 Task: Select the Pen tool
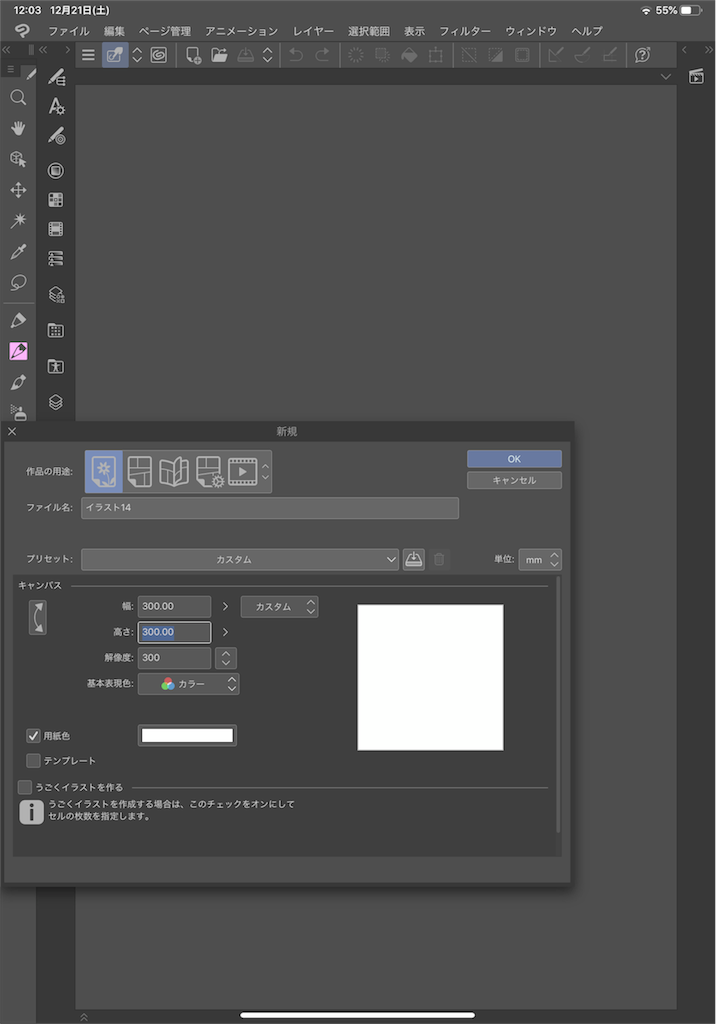18,320
